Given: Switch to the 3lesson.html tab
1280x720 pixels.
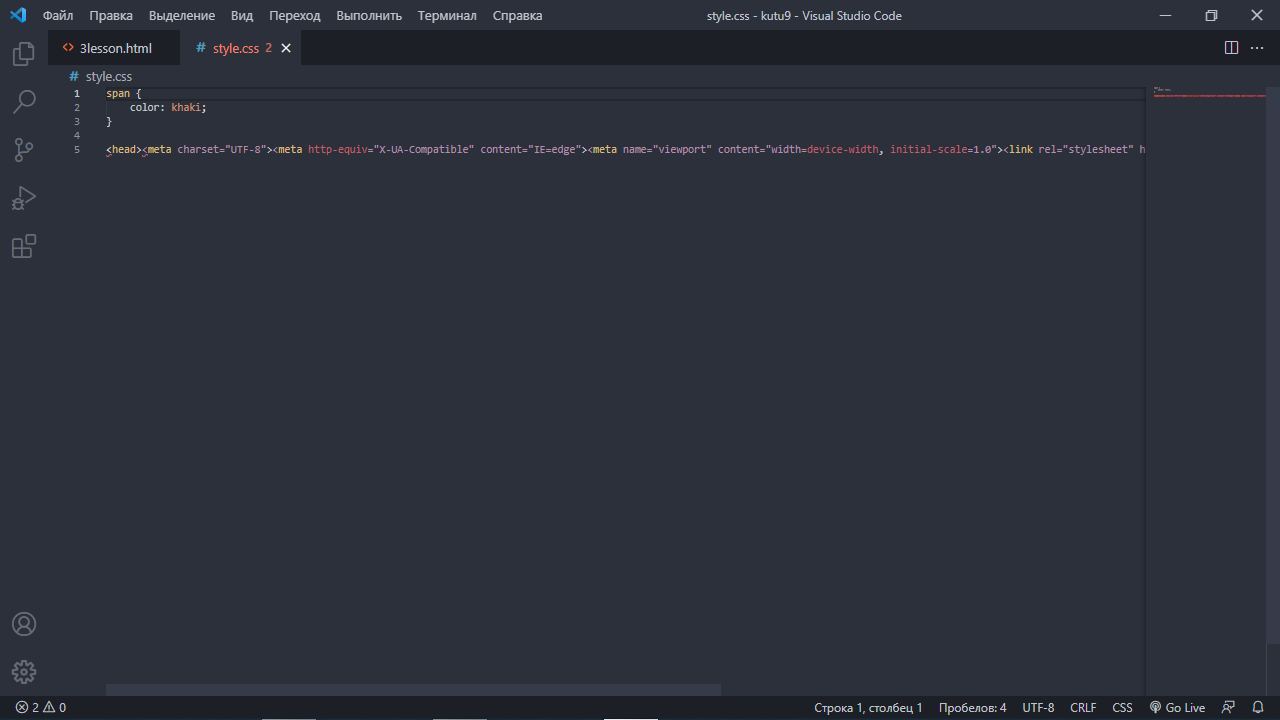Looking at the screenshot, I should 115,48.
